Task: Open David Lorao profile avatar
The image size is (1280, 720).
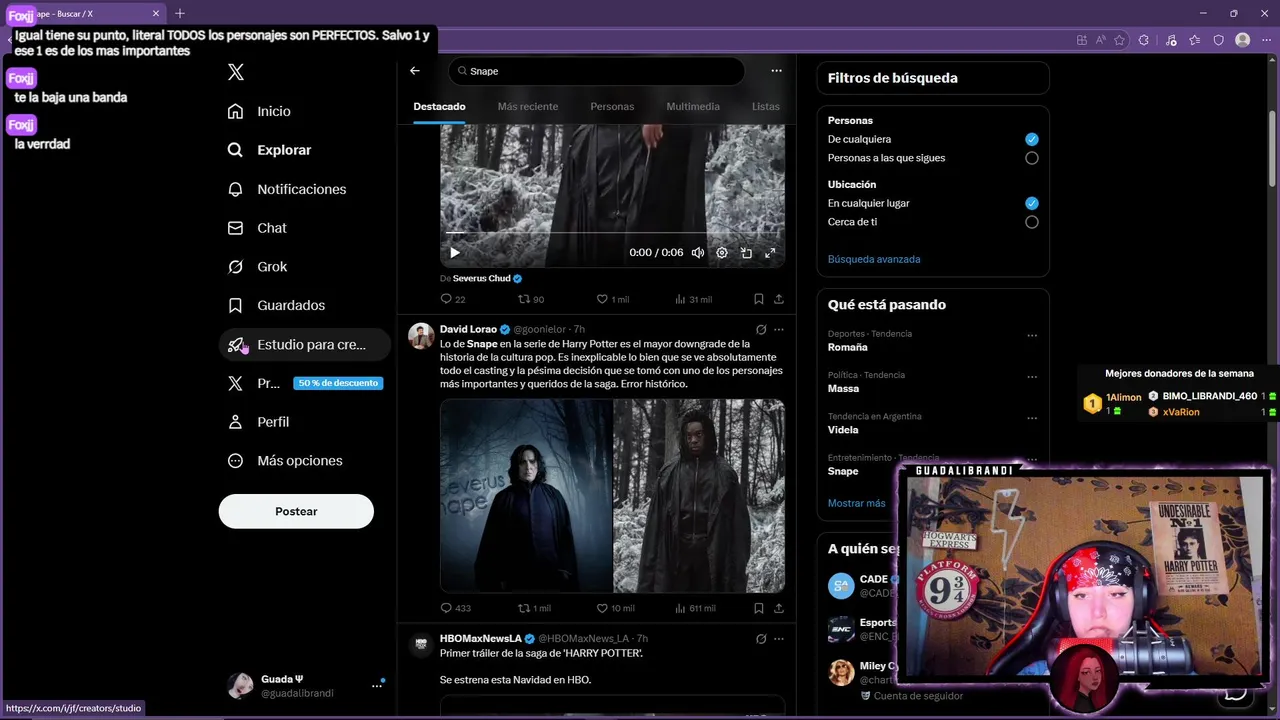Action: (421, 336)
